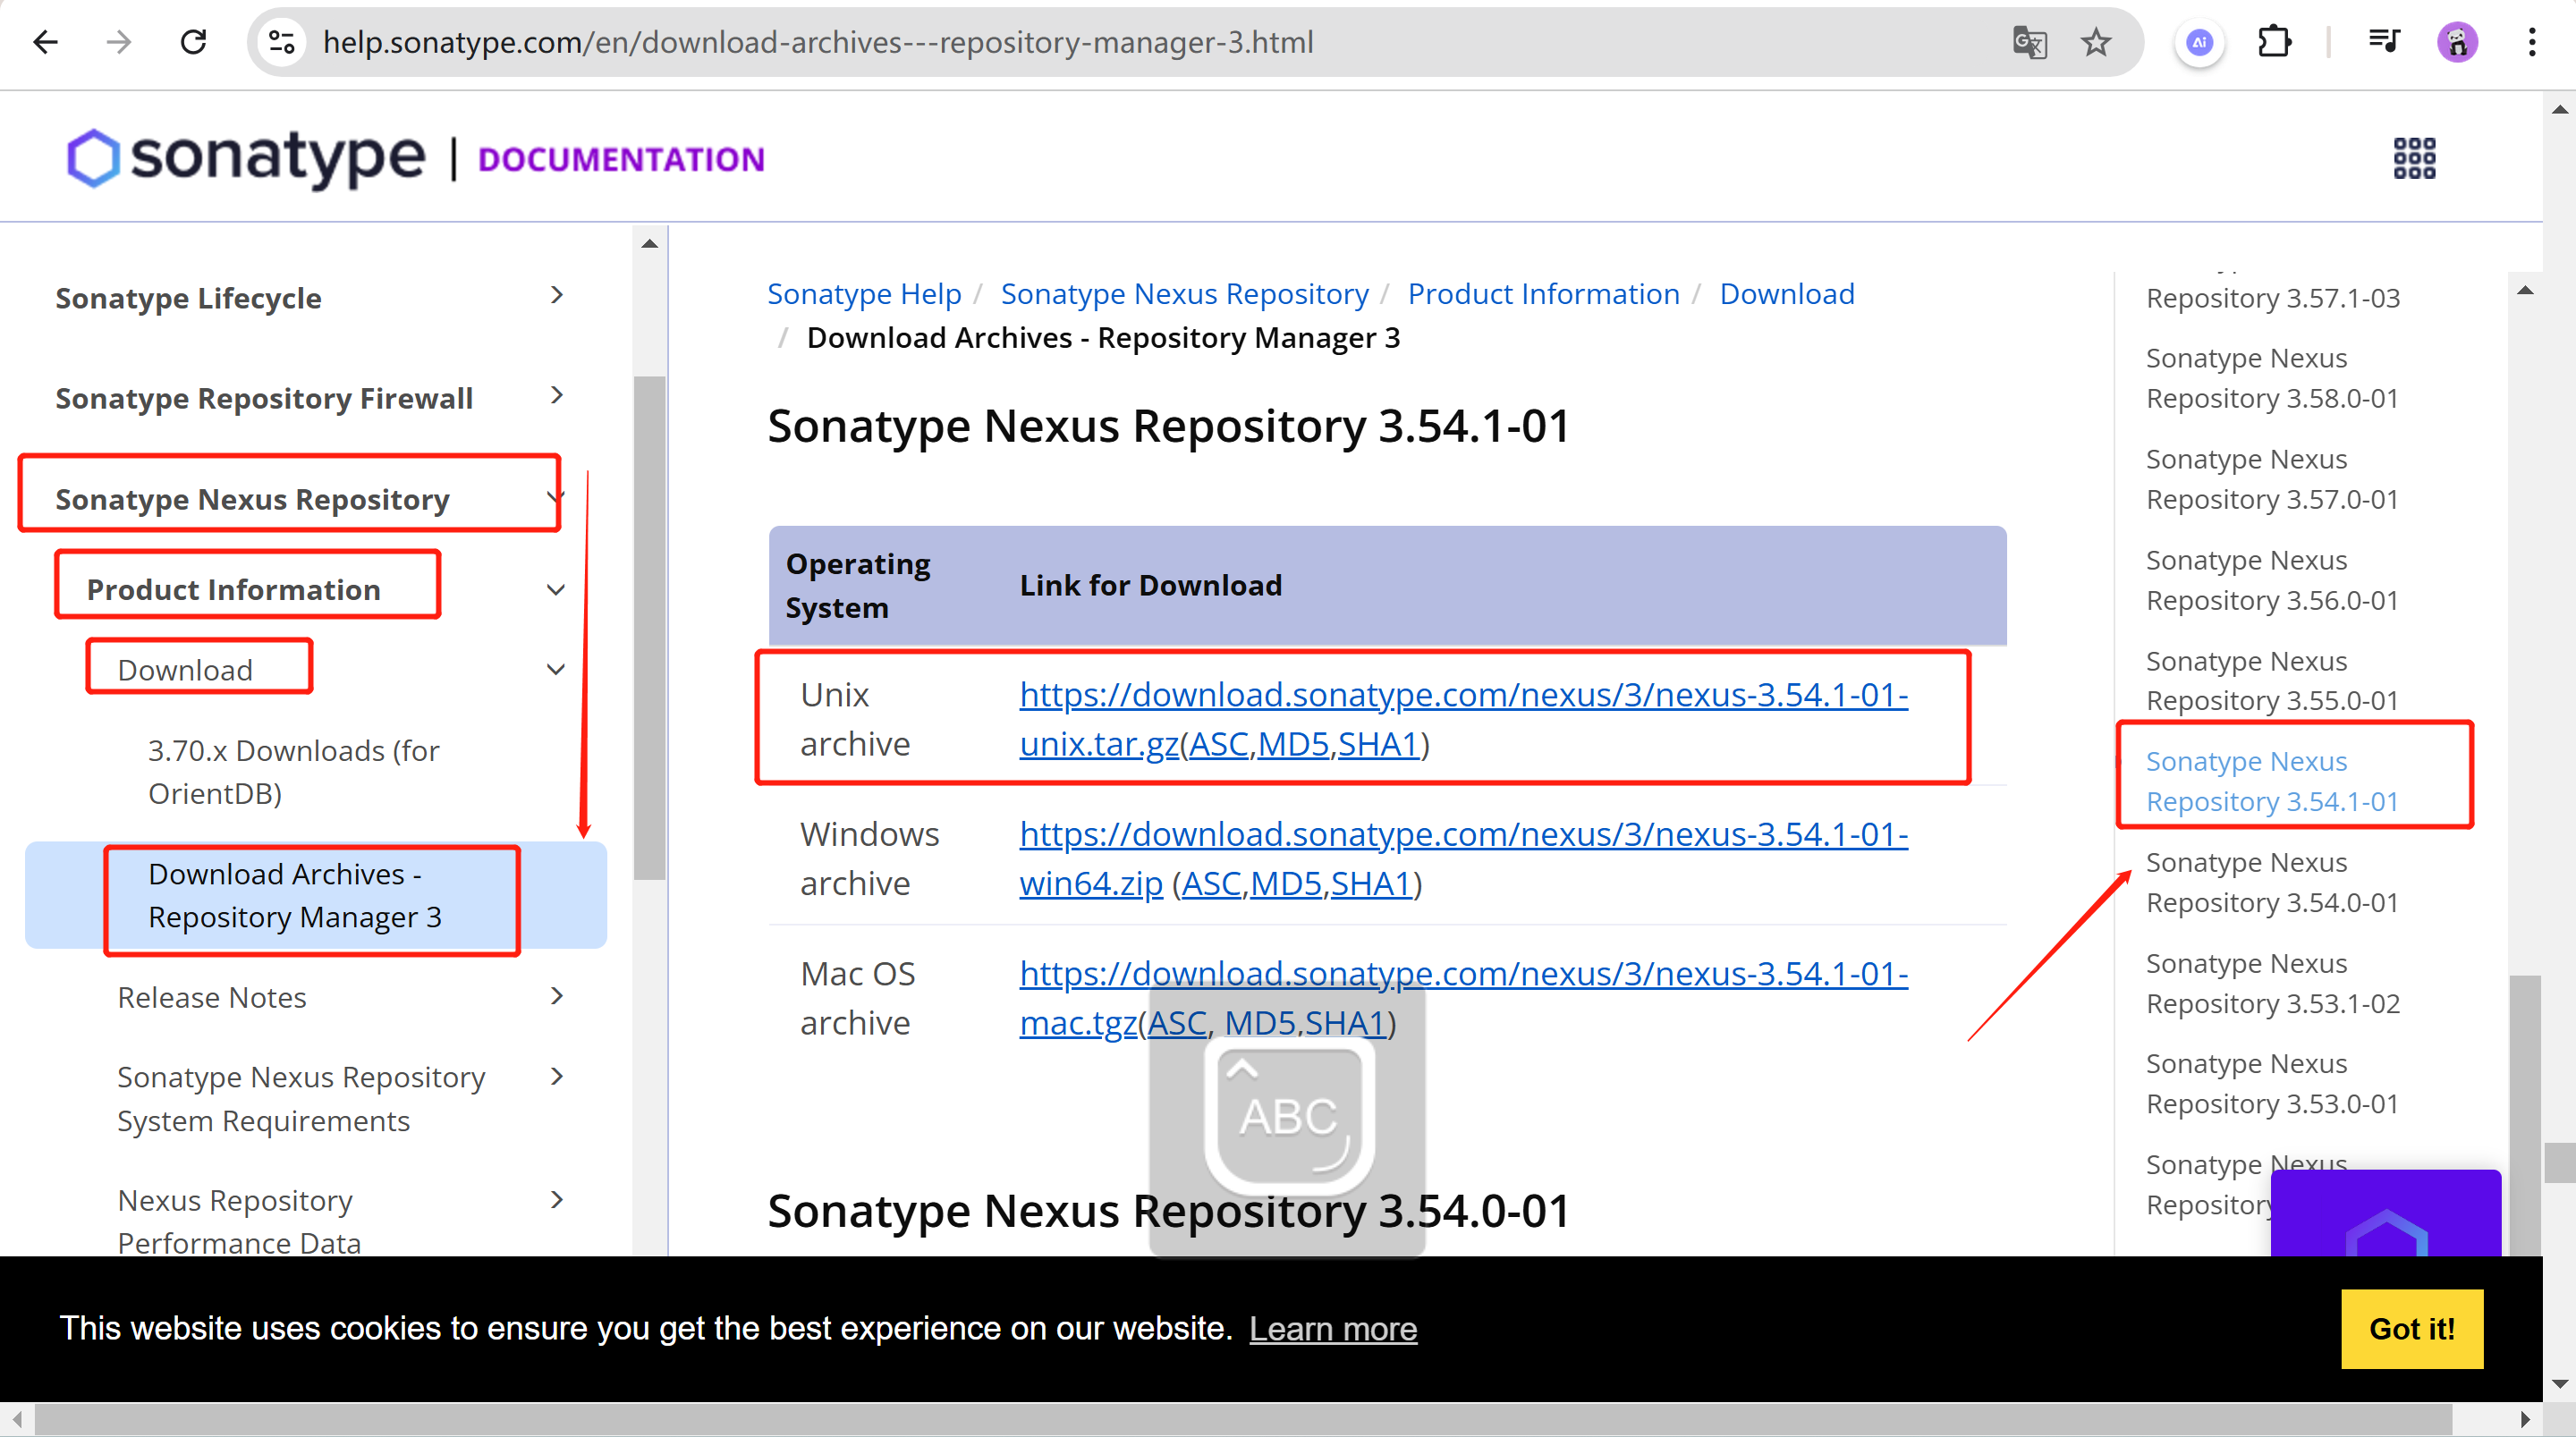The image size is (2576, 1437).
Task: Click the Sonatype hexagon logo
Action: 94,158
